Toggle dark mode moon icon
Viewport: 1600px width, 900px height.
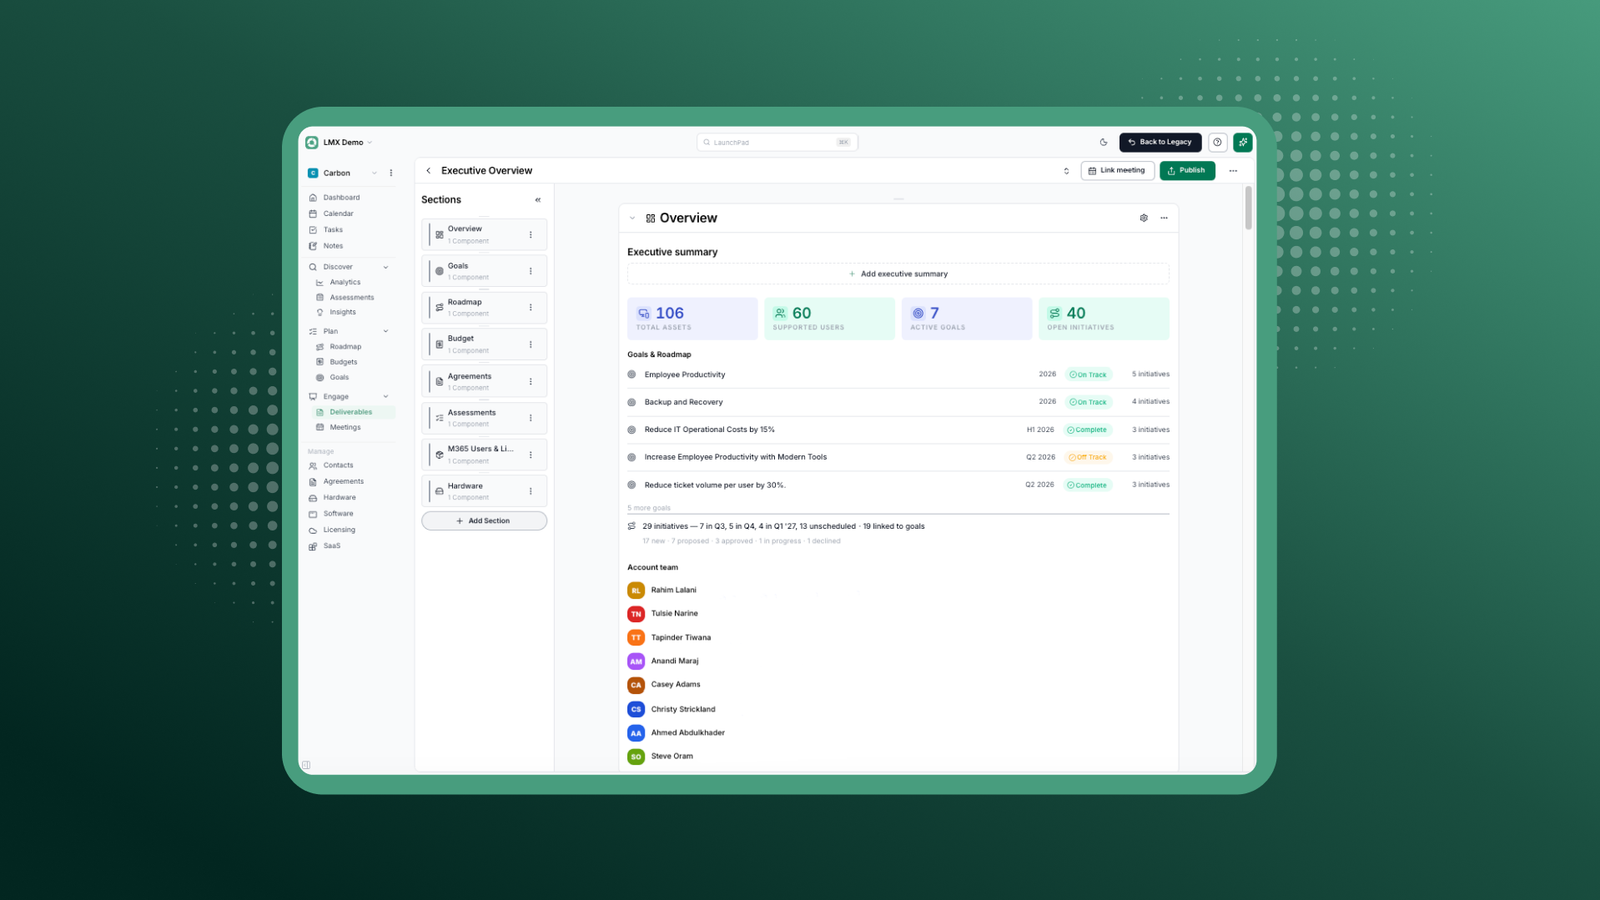(1103, 142)
